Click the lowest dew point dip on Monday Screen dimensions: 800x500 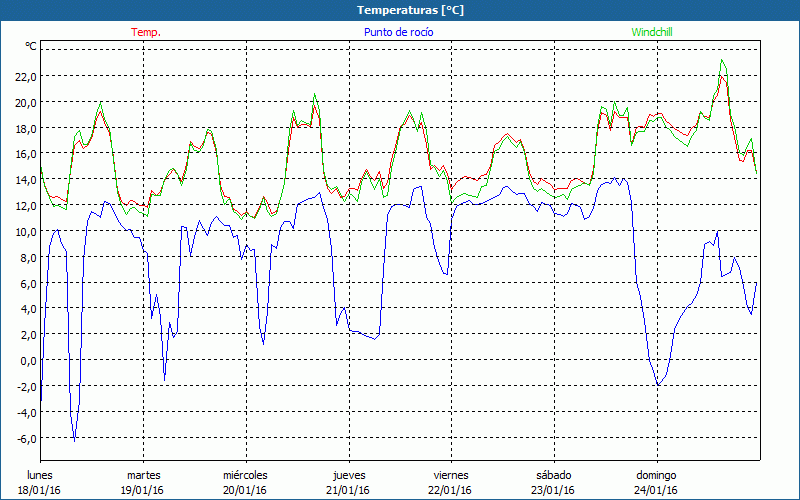(75, 440)
